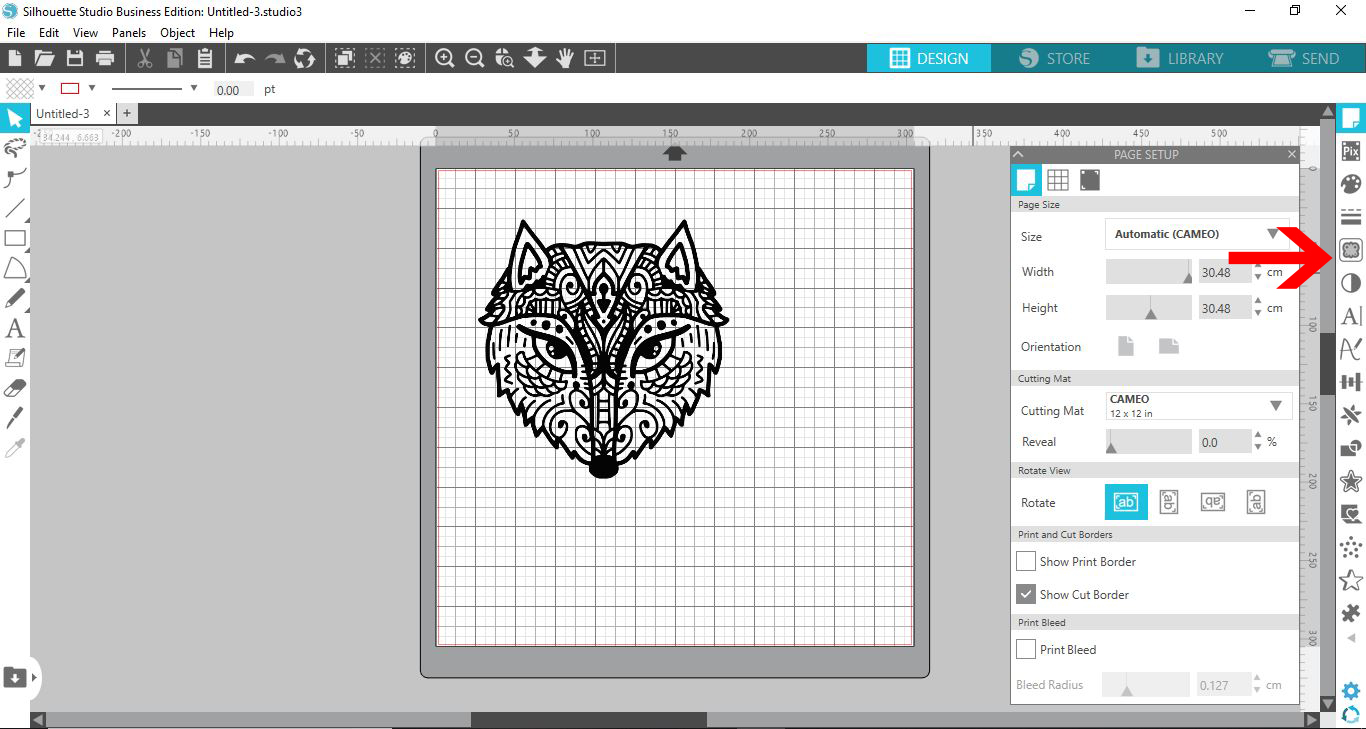
Task: Switch to the DESIGN view
Action: [x=929, y=58]
